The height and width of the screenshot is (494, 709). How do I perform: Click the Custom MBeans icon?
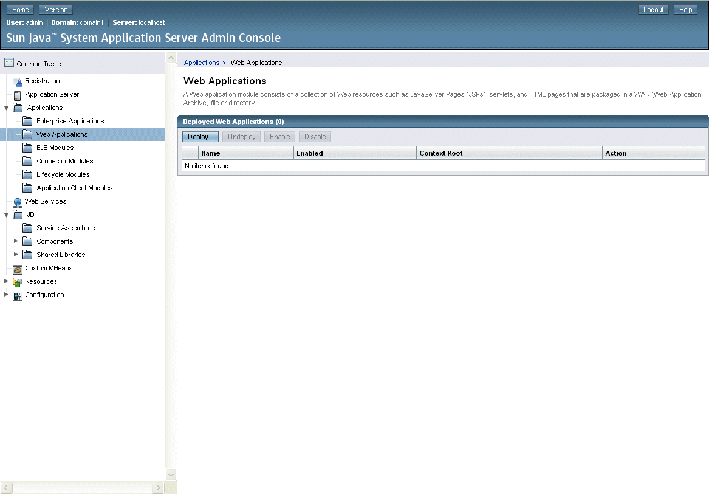(18, 269)
